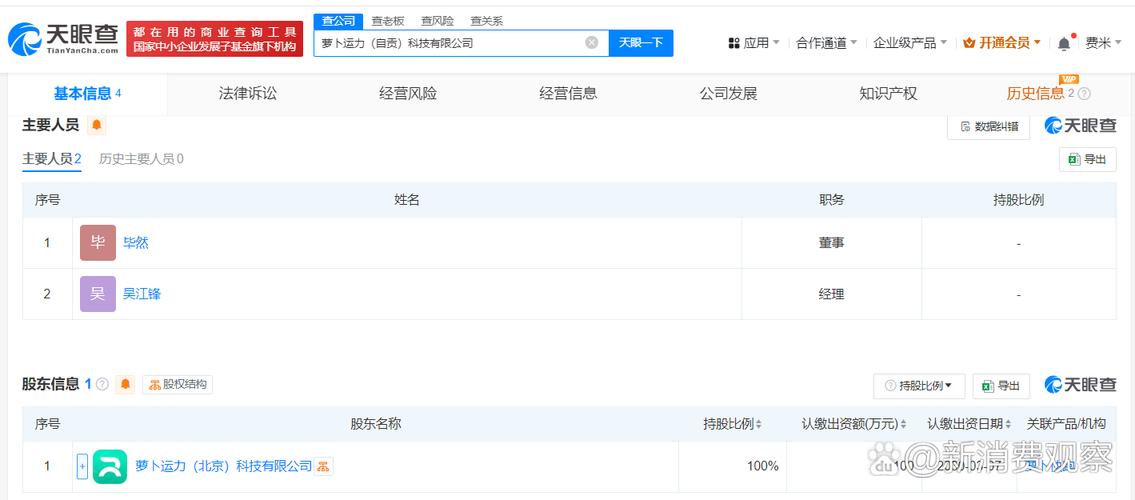This screenshot has height=500, width=1135.
Task: Click the 股权结构 button
Action: 177,384
